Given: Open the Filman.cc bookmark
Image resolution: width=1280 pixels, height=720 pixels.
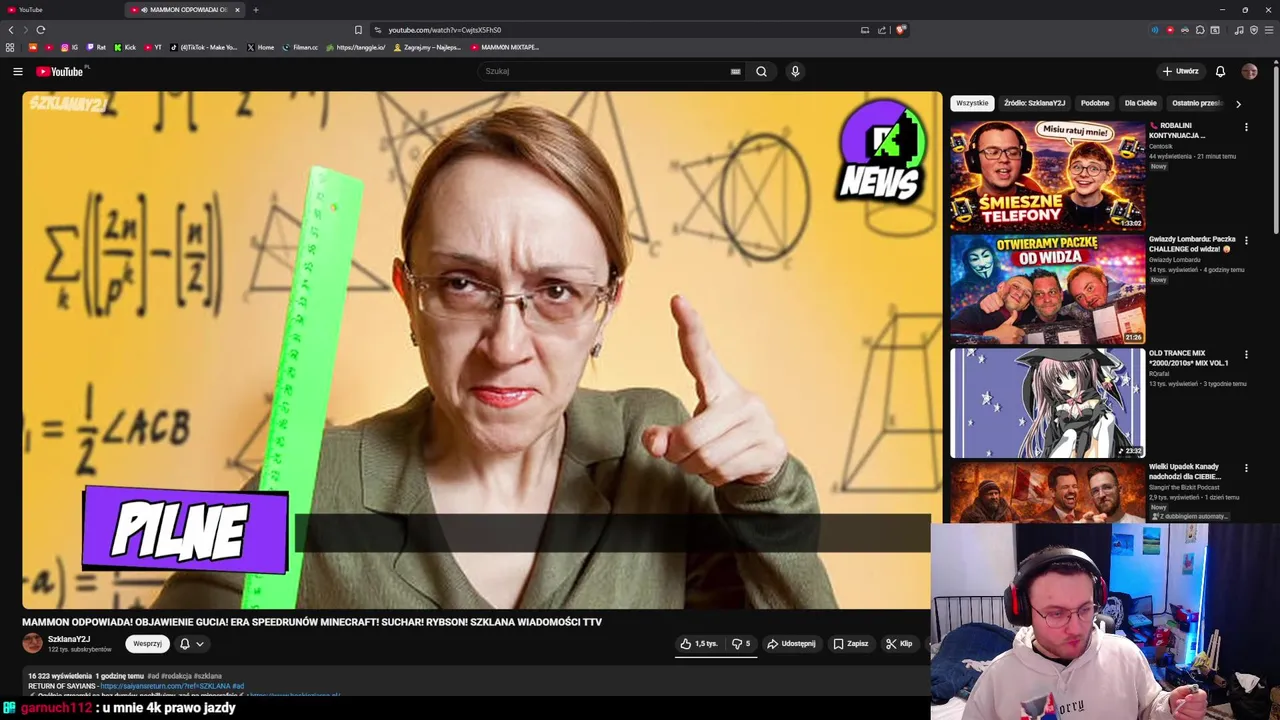Looking at the screenshot, I should tap(300, 47).
